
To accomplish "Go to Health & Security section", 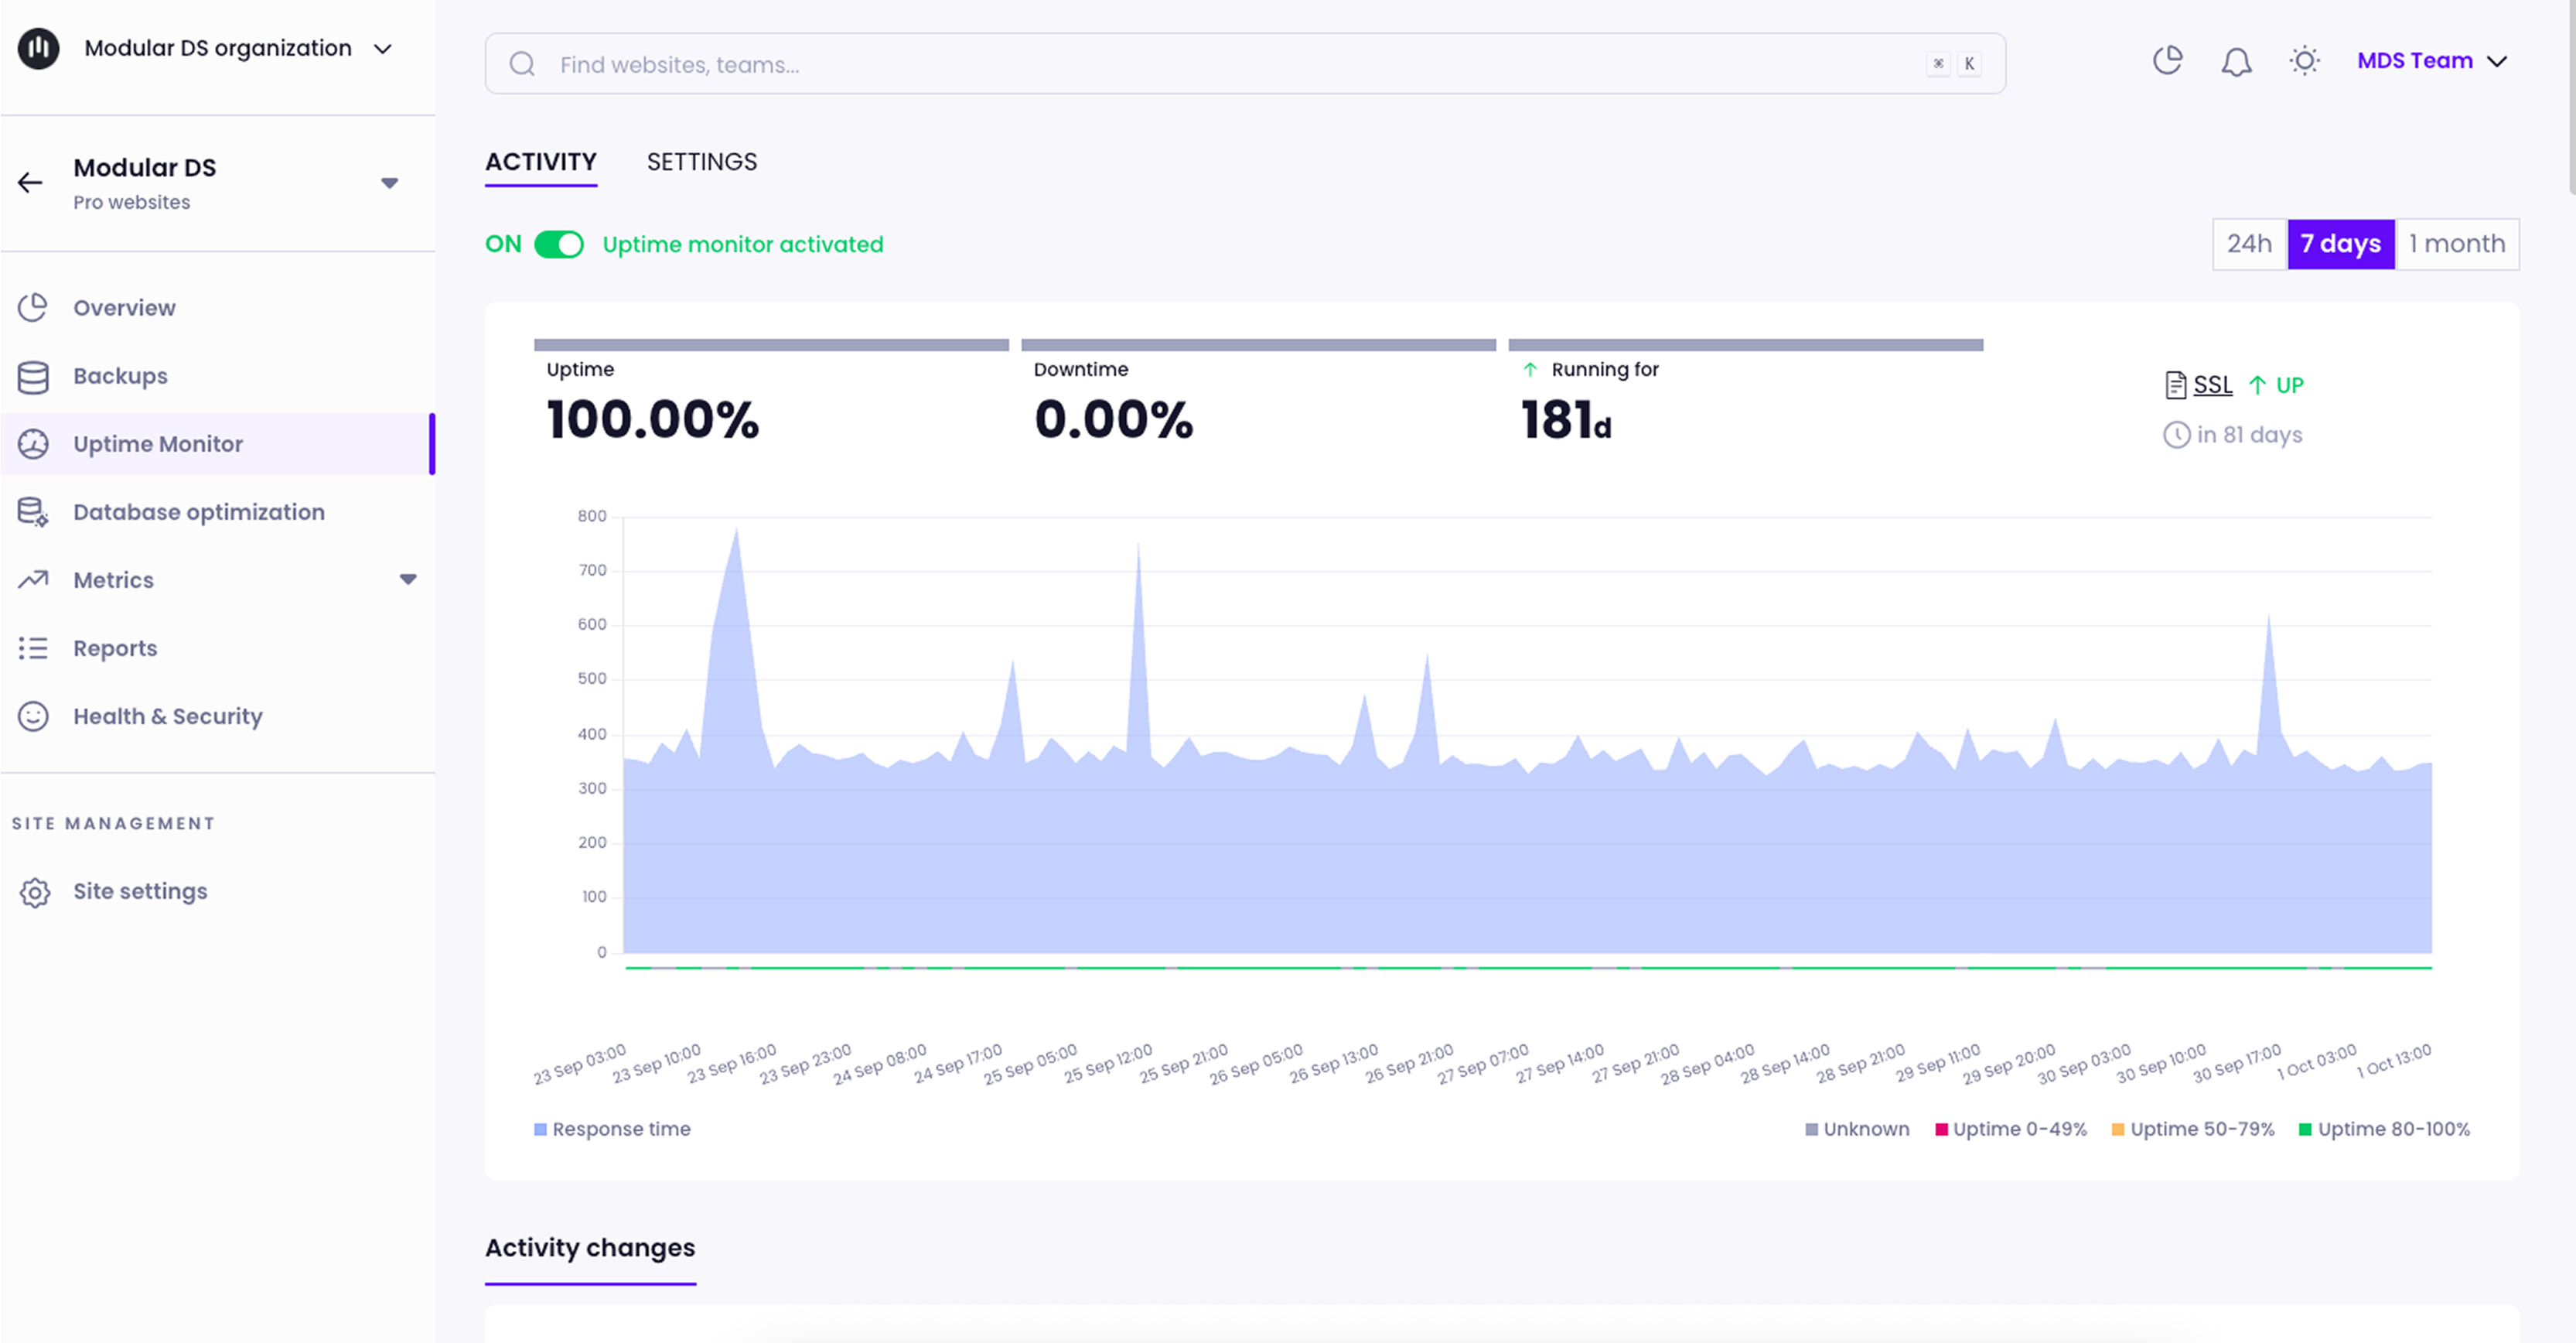I will tap(167, 716).
